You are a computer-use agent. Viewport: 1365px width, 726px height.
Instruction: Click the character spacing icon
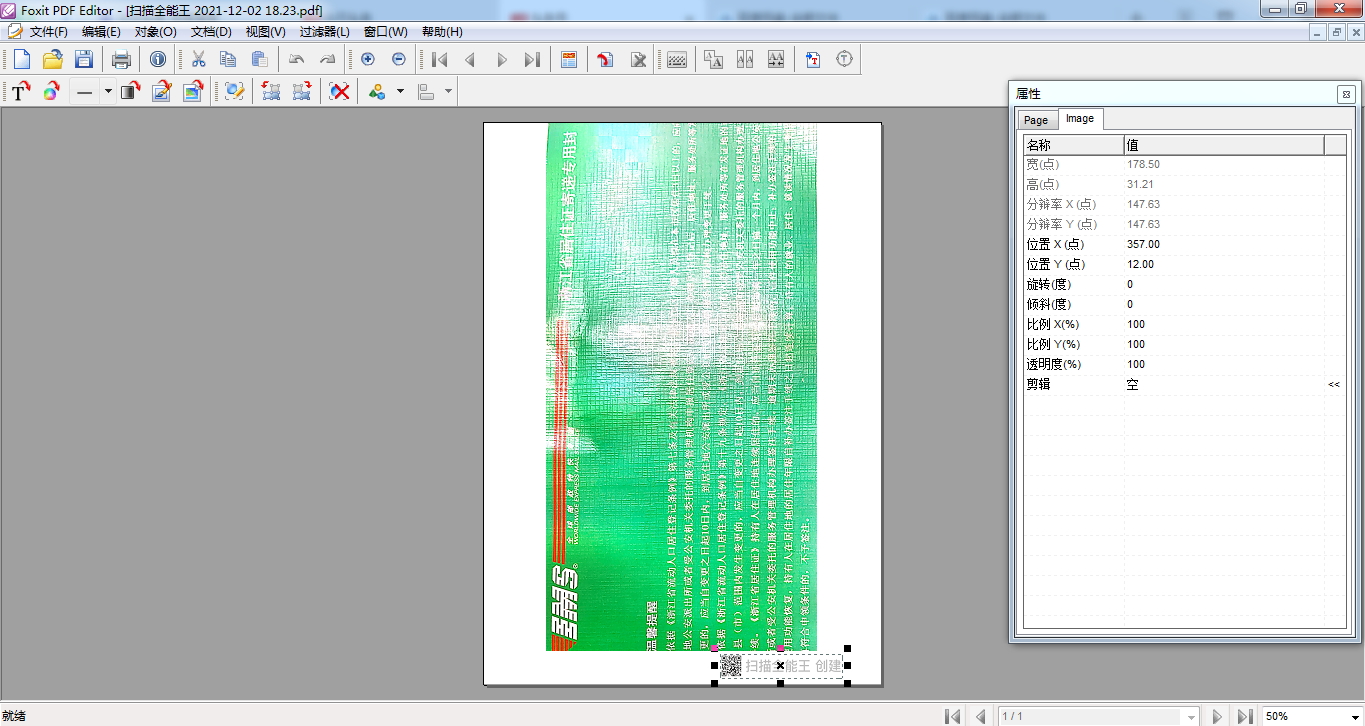click(x=744, y=59)
